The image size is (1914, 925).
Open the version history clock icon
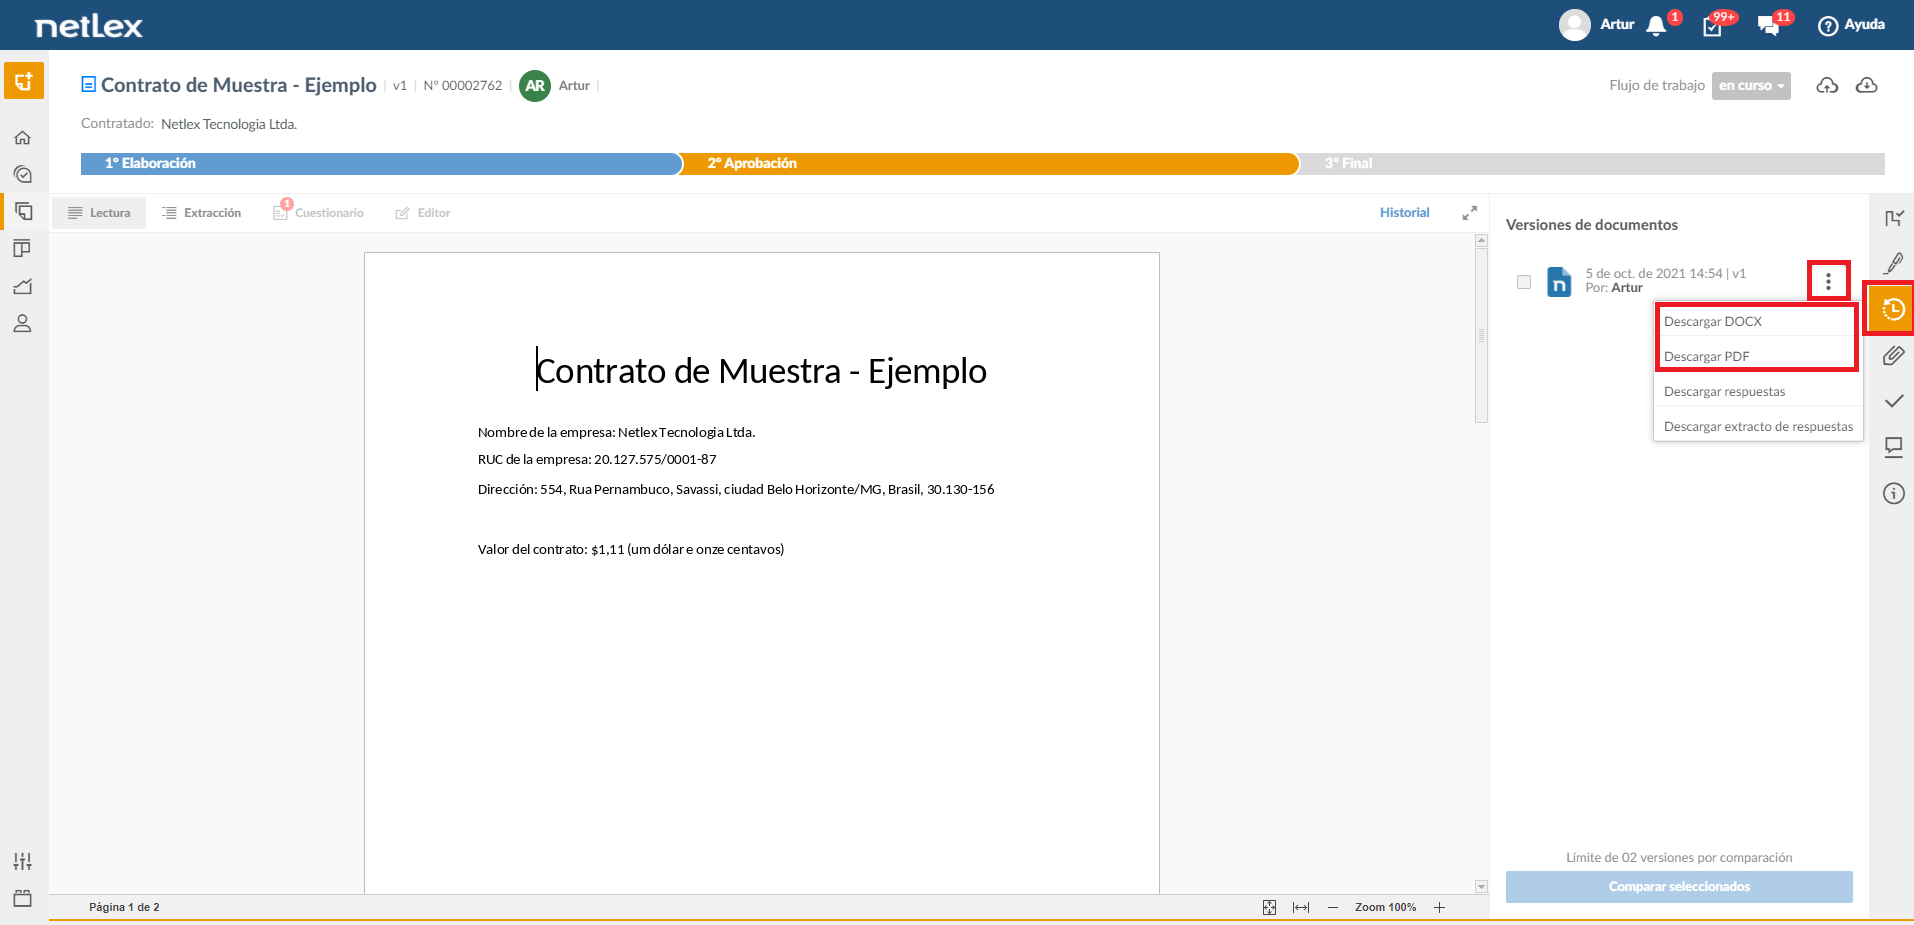[x=1892, y=309]
